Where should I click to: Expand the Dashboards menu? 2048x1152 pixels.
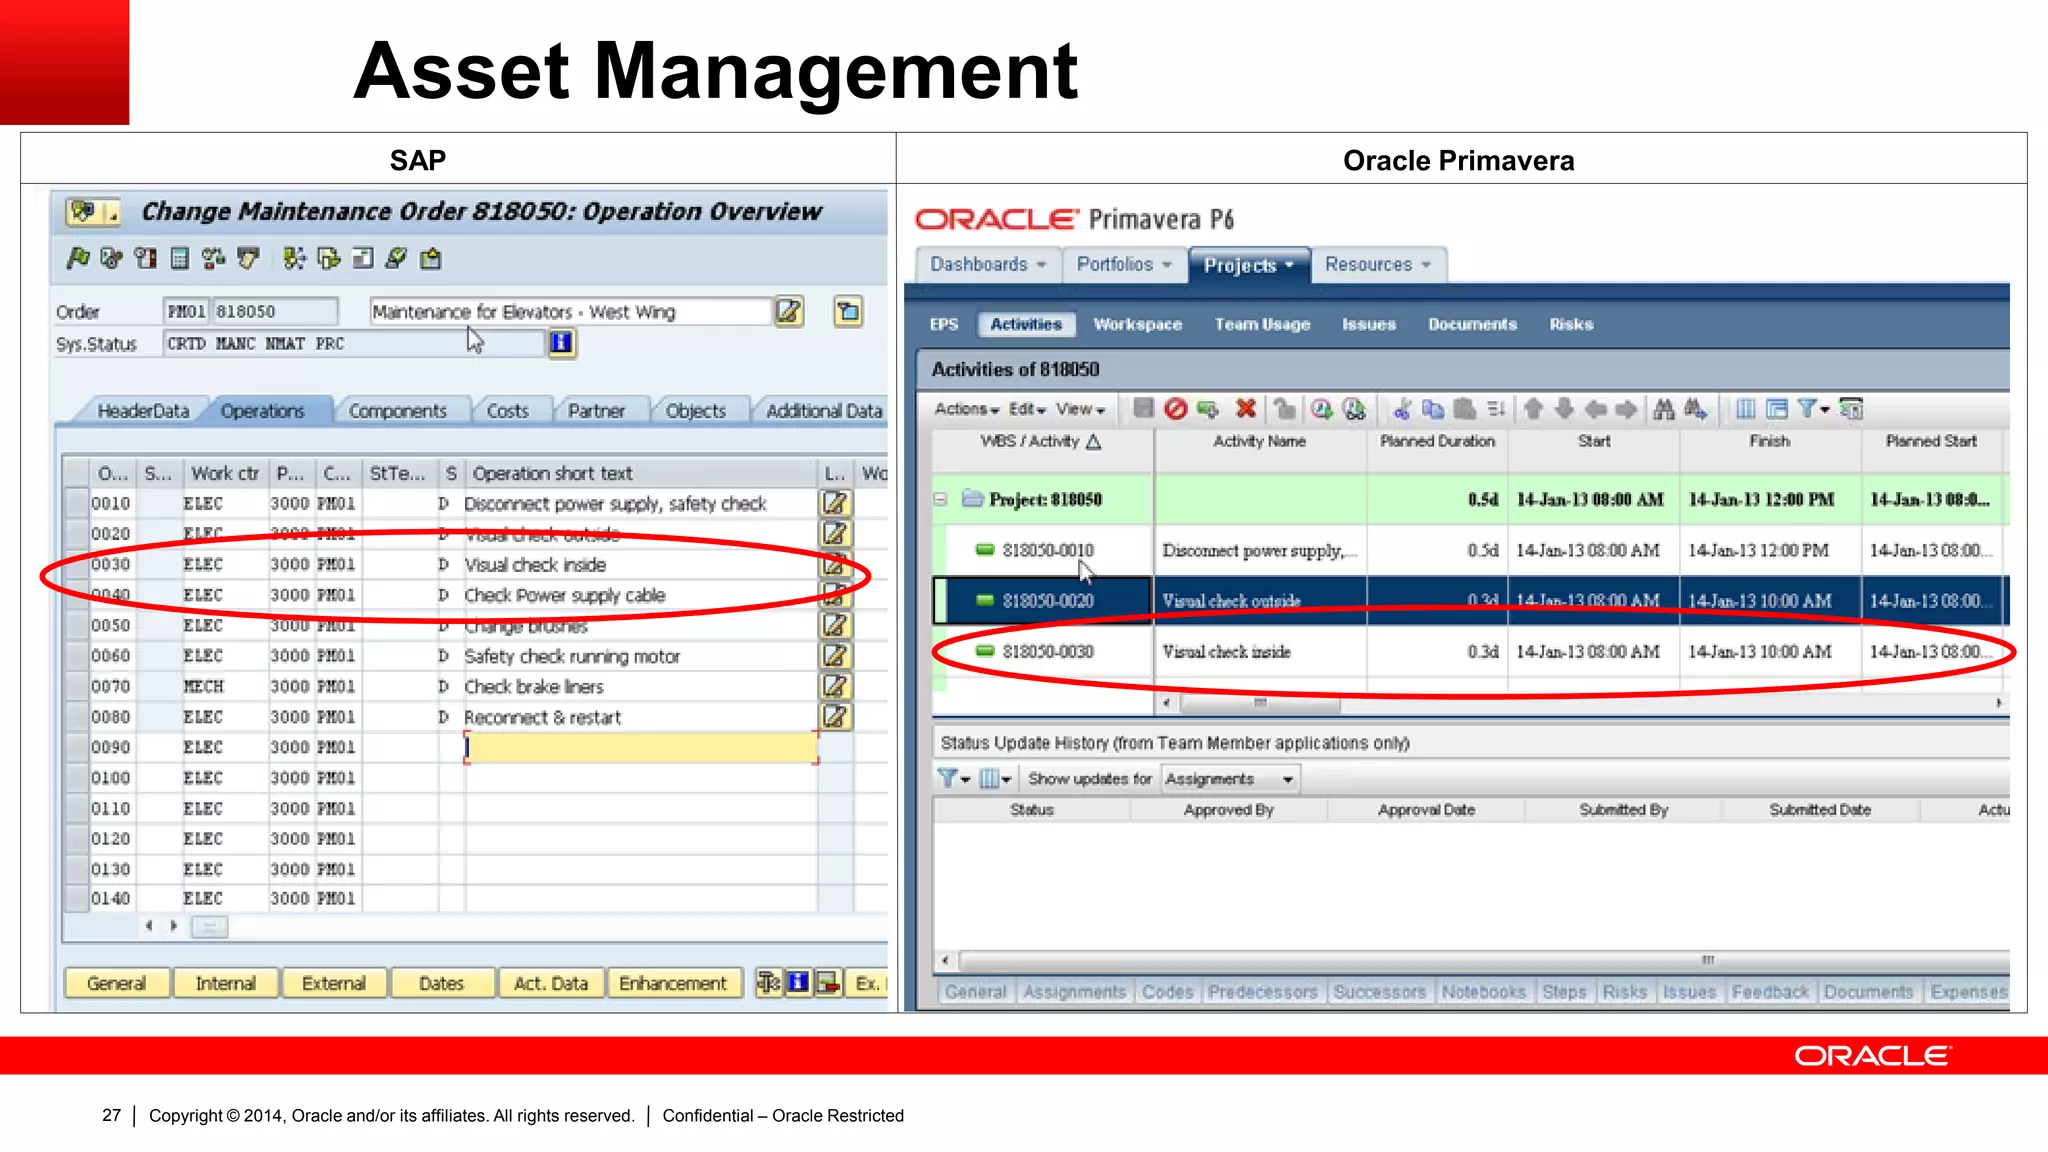tap(988, 265)
